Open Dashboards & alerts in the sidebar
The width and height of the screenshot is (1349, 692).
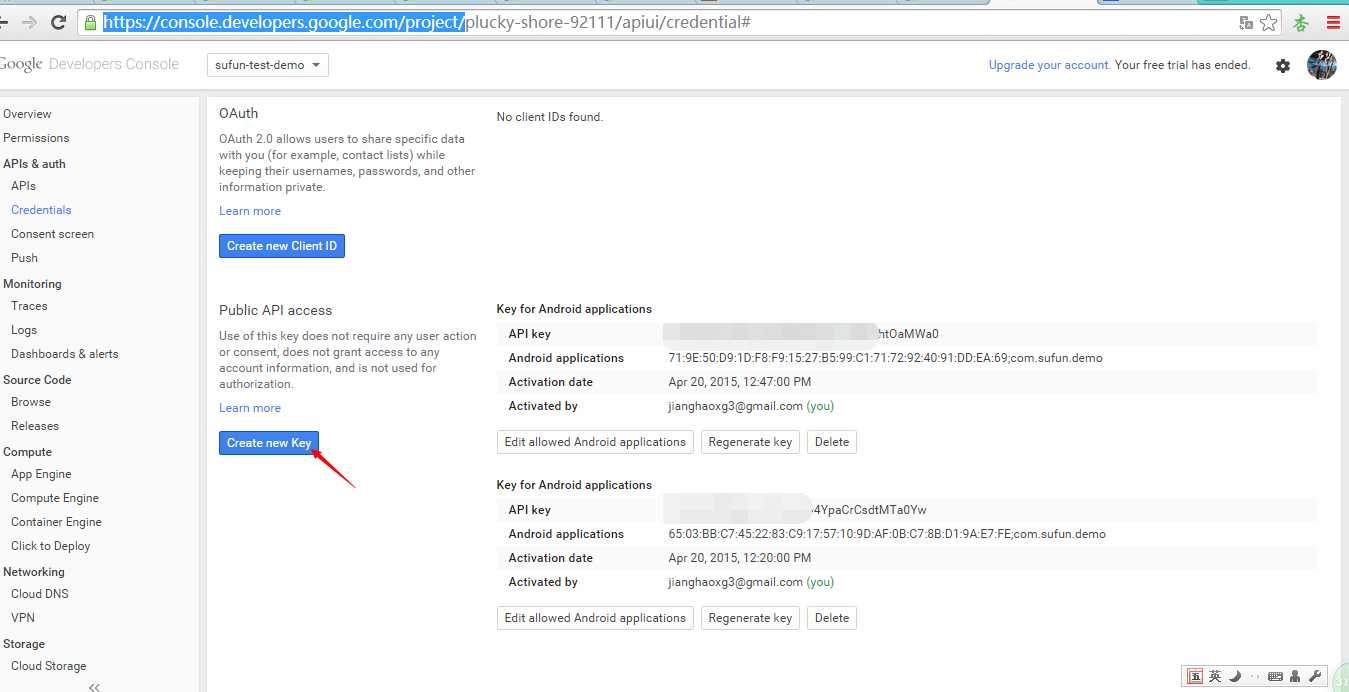coord(64,354)
